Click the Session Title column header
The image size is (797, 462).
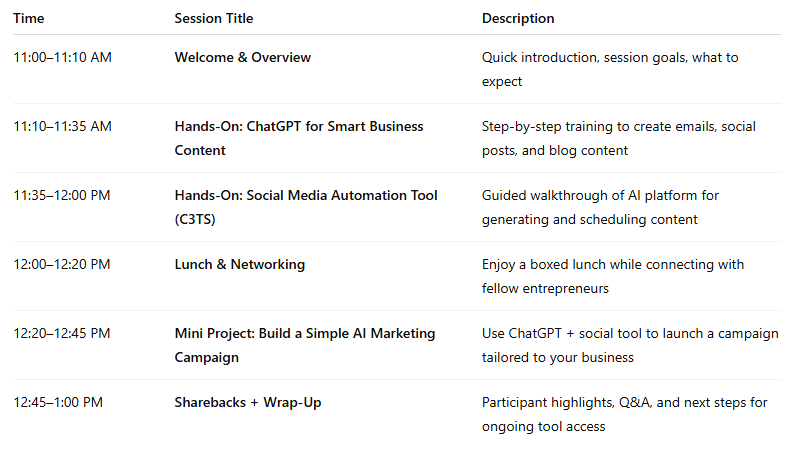point(213,18)
